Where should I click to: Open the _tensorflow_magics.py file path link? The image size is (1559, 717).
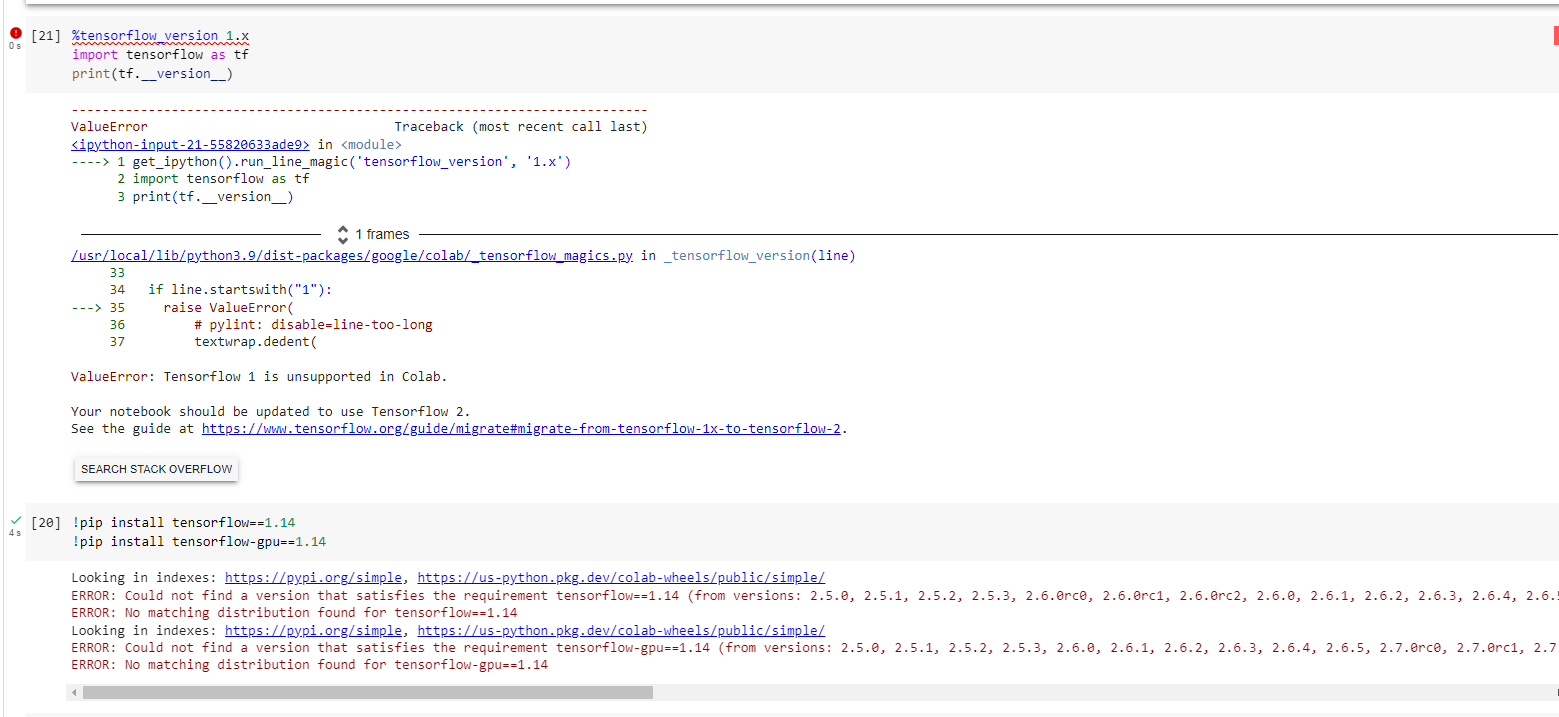coord(352,255)
